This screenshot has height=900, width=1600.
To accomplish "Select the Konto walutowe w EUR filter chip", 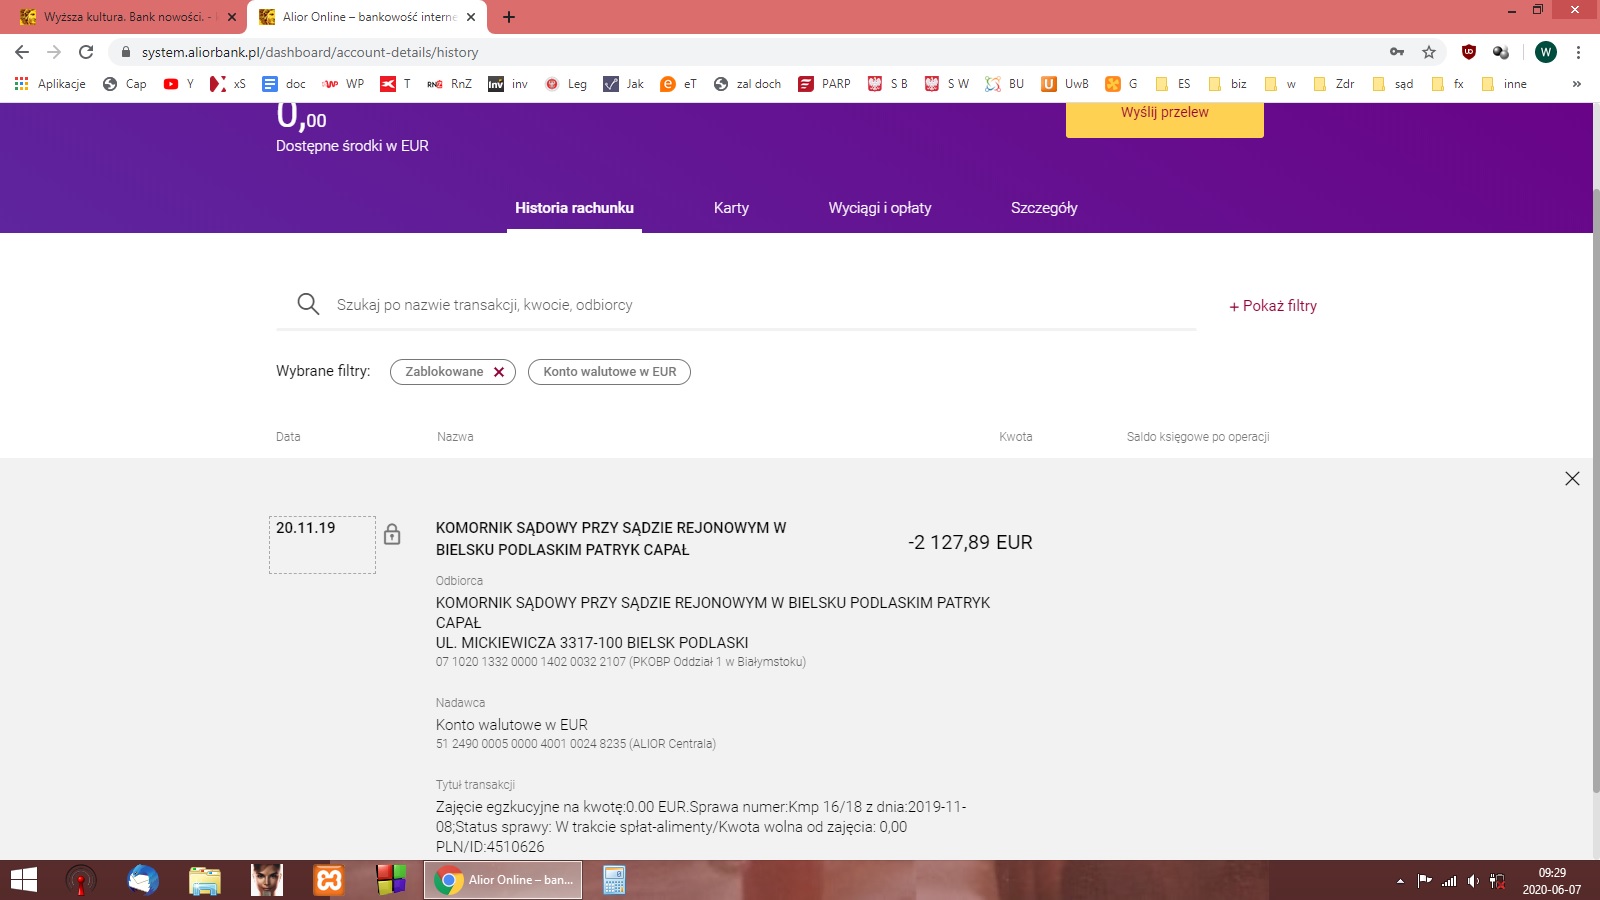I will tap(609, 372).
